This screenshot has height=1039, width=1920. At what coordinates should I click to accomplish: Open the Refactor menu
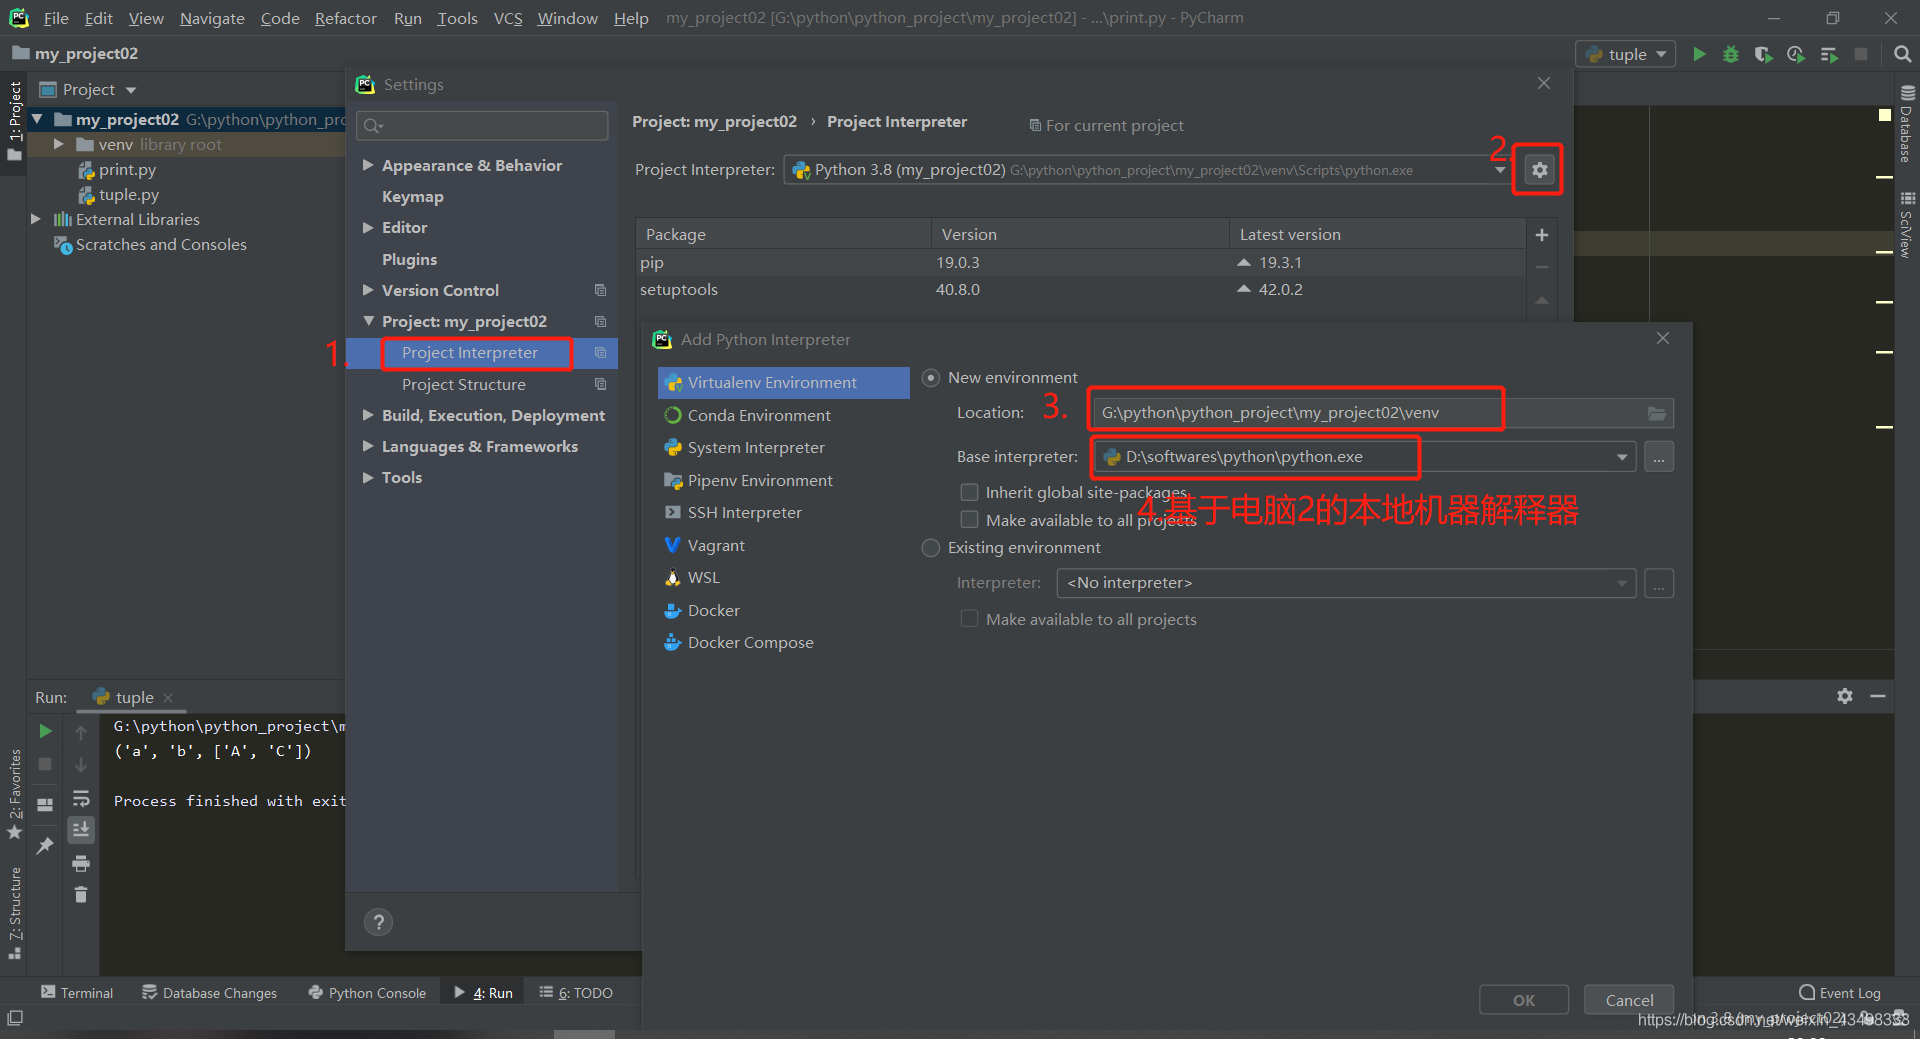(x=345, y=18)
